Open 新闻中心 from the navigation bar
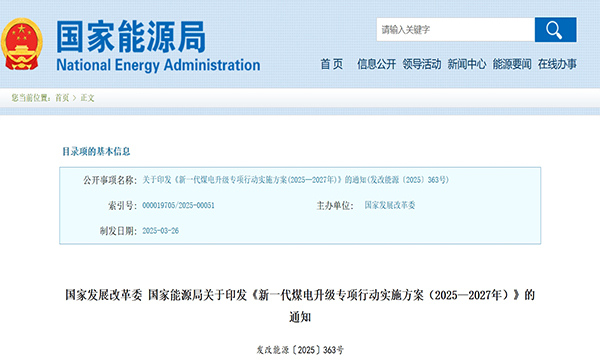 [x=466, y=64]
